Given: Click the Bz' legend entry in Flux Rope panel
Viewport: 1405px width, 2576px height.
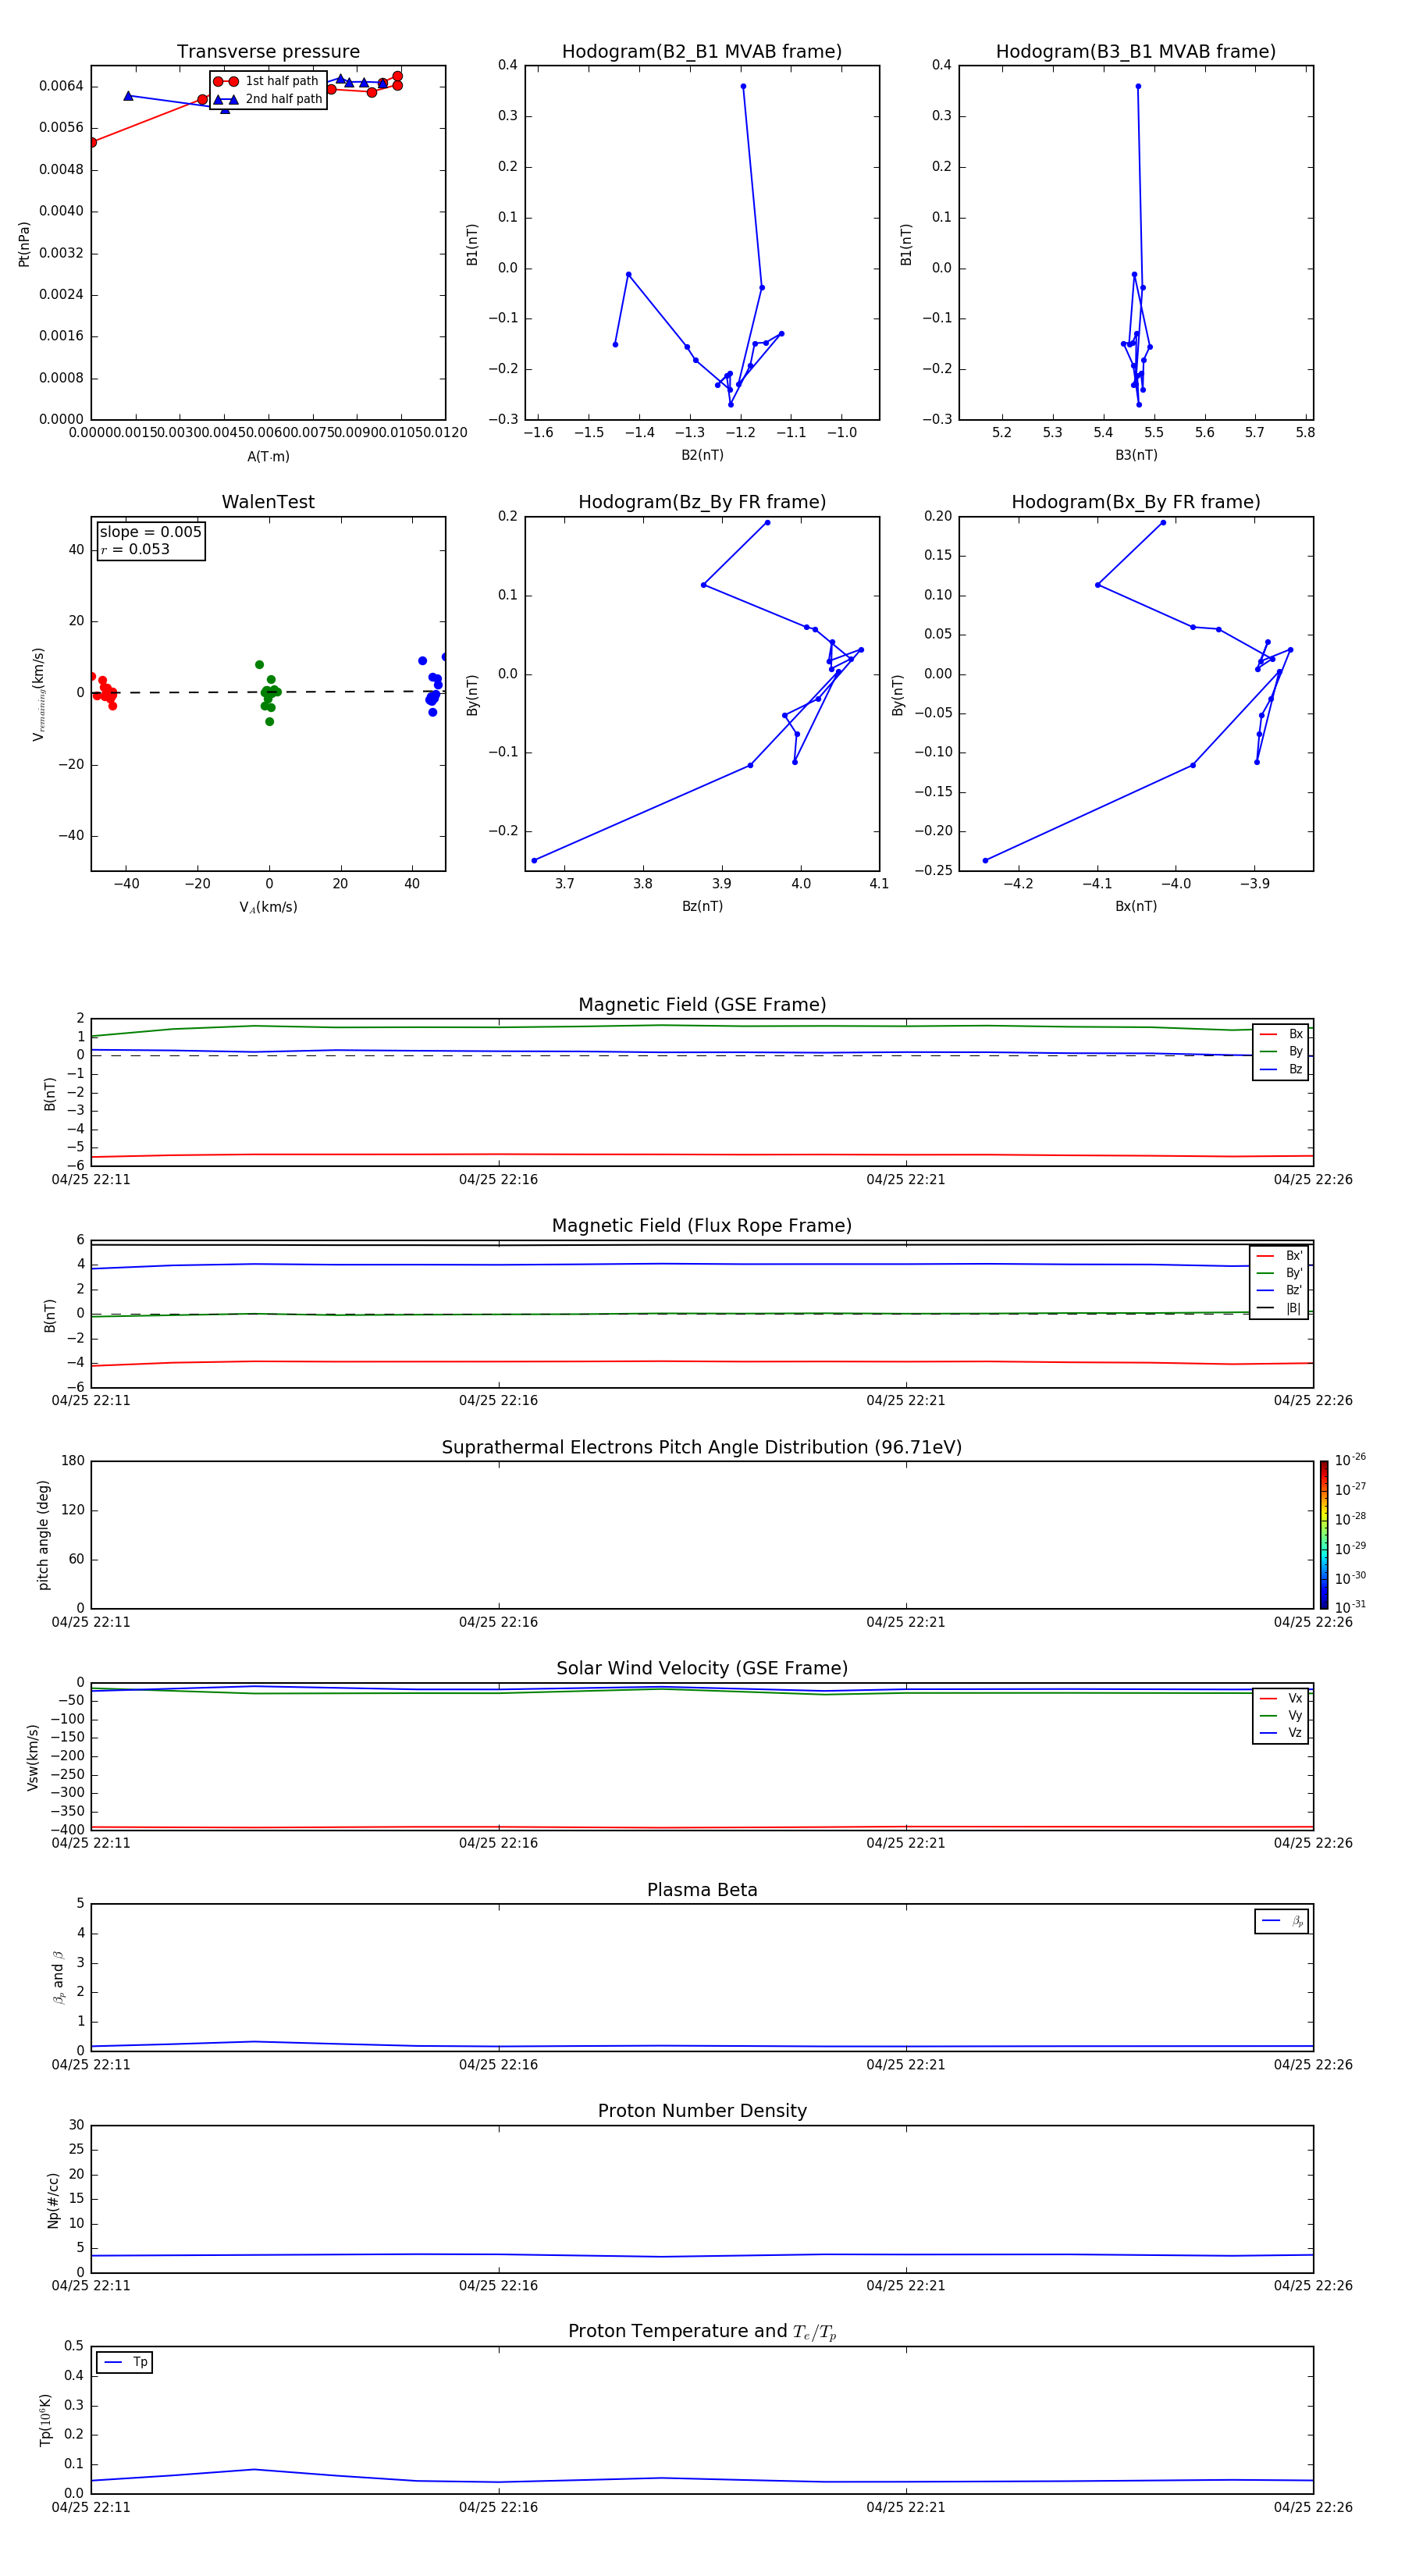Looking at the screenshot, I should [x=1280, y=1290].
